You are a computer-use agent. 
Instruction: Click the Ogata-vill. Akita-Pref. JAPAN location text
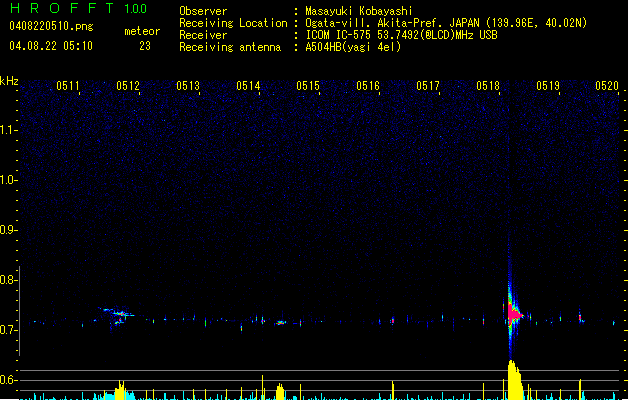click(x=446, y=23)
